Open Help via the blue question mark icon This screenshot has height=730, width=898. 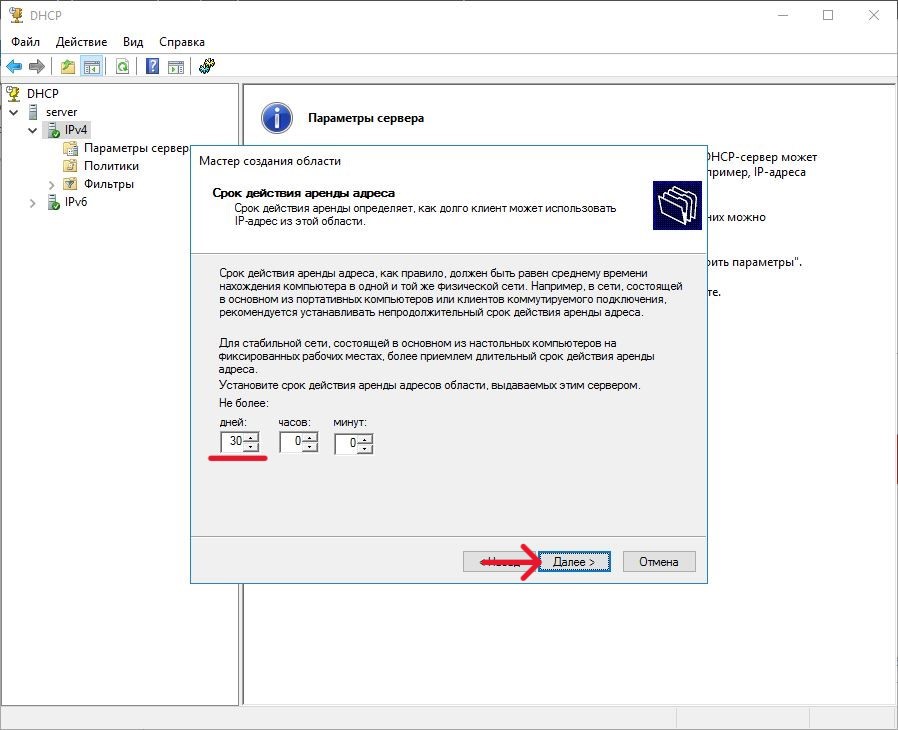point(152,66)
